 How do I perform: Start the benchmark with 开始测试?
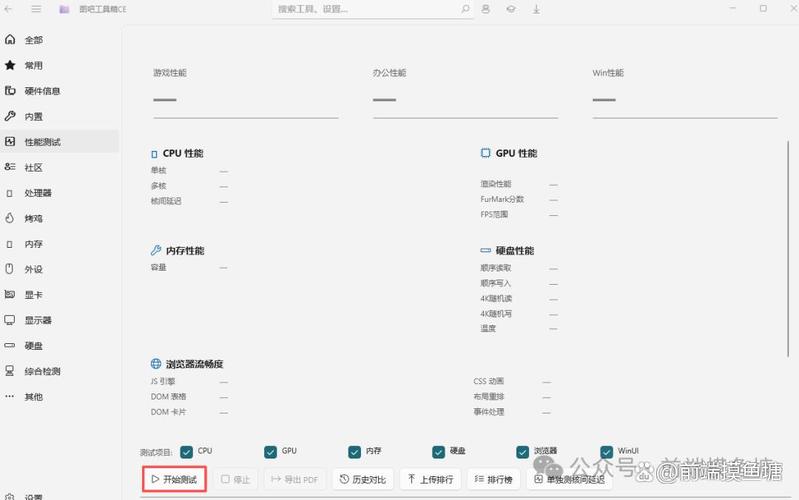click(x=174, y=479)
